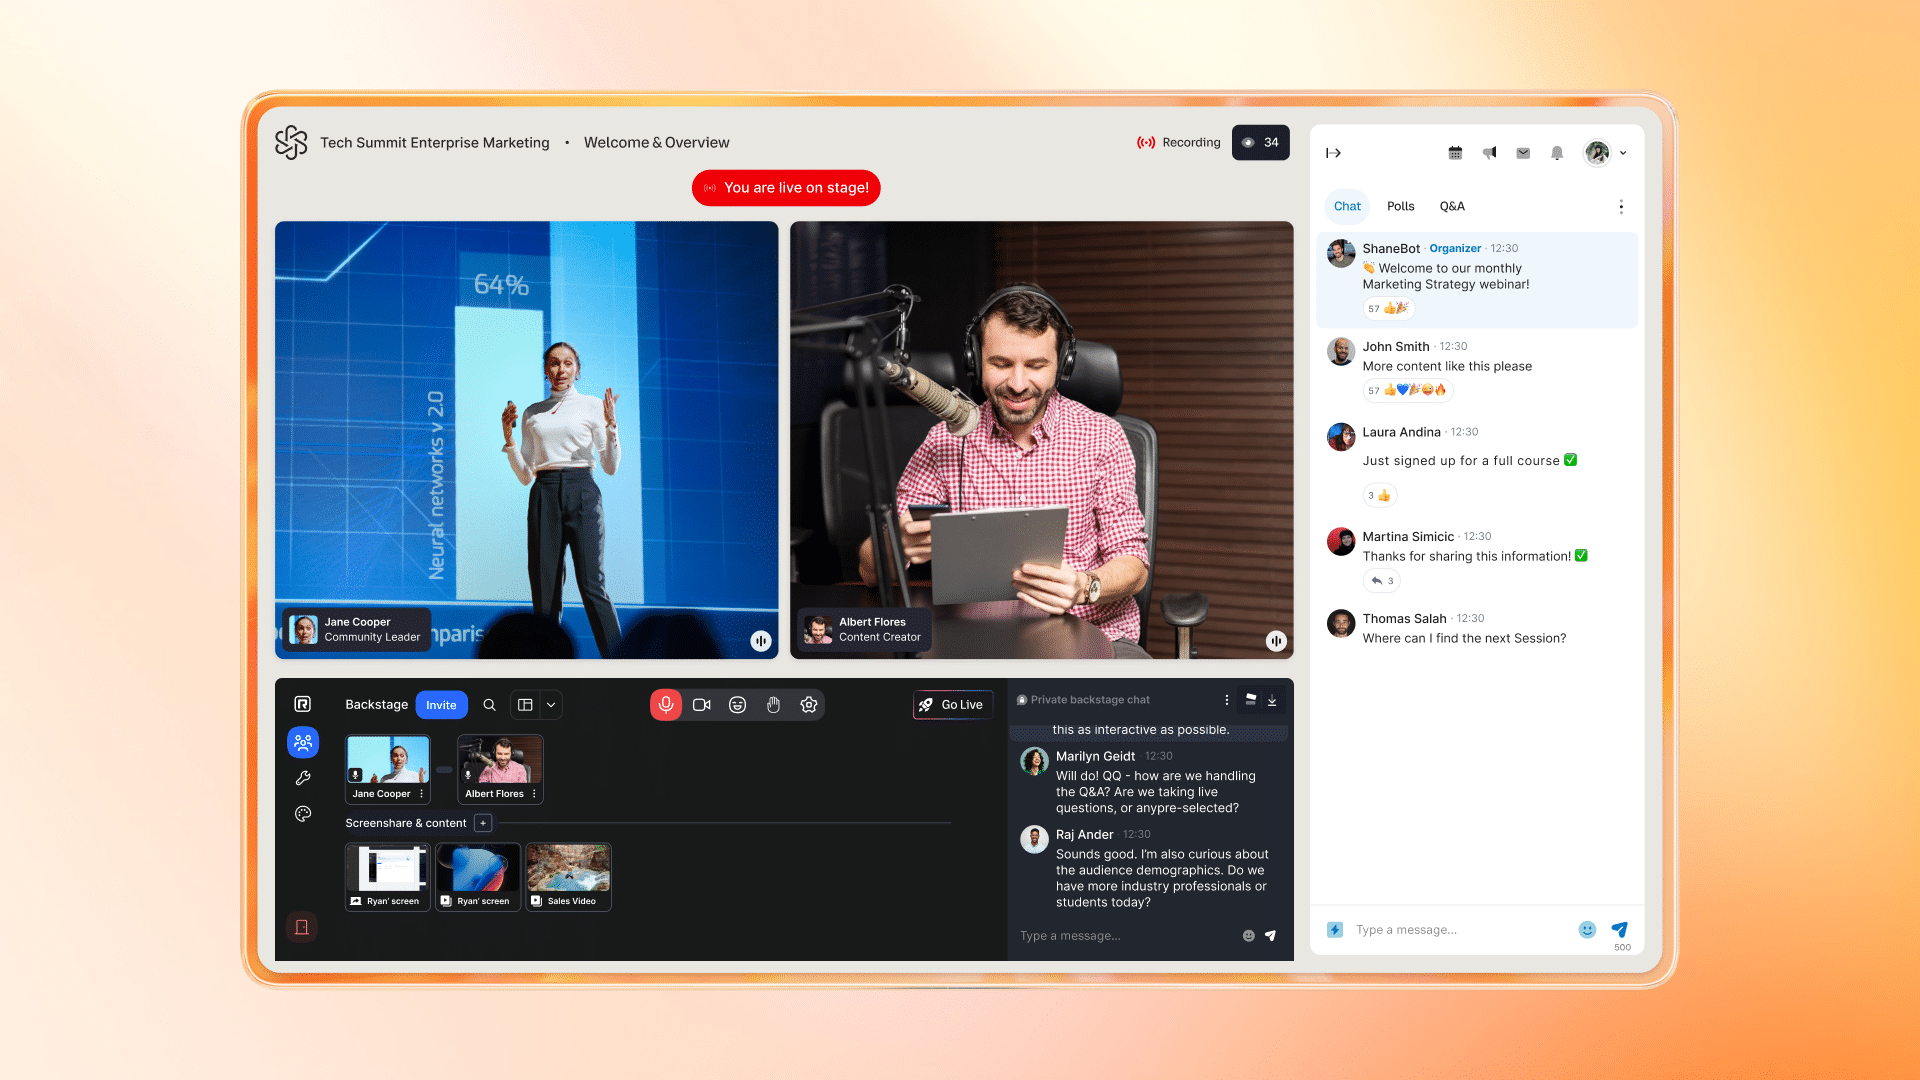Toggle the camera on or off
The height and width of the screenshot is (1080, 1920).
coord(702,705)
